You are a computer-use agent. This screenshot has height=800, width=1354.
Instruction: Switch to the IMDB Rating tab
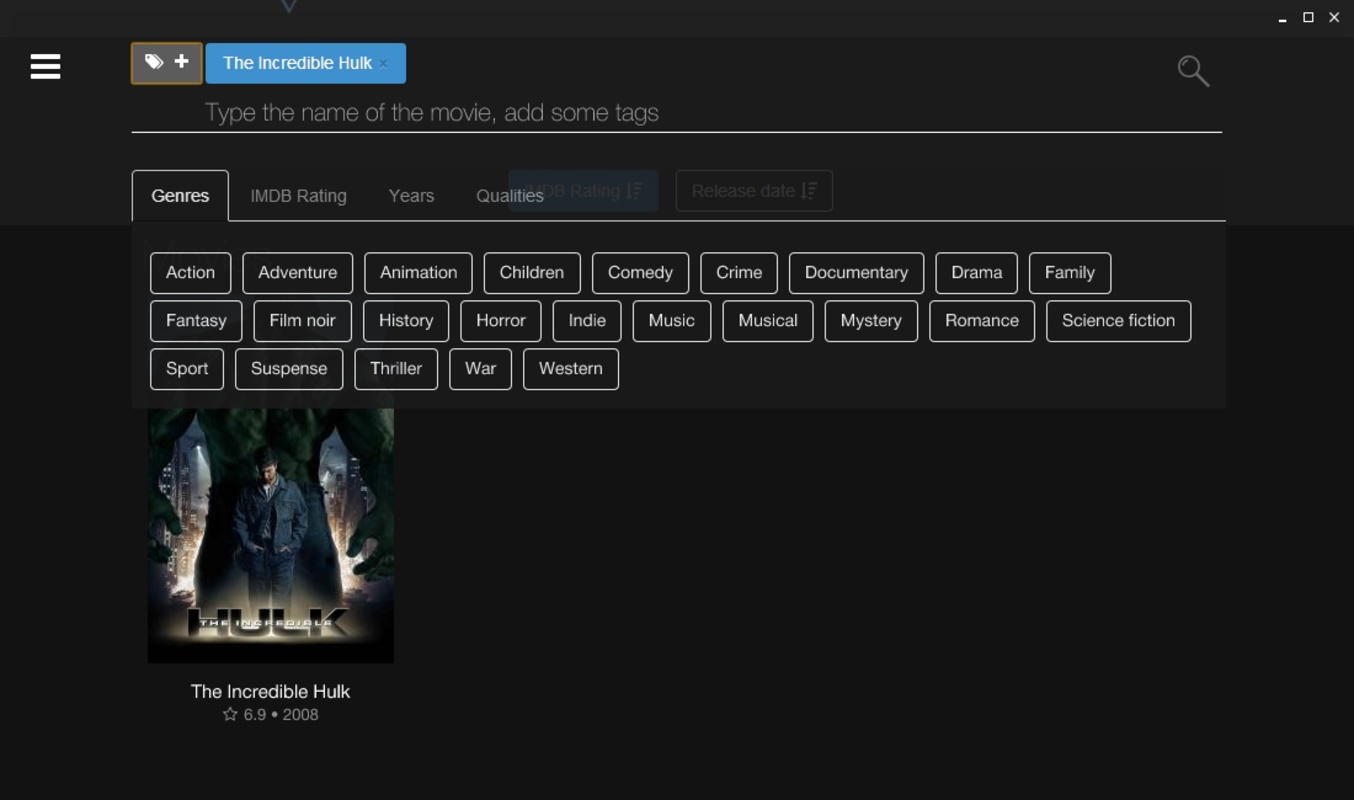[298, 196]
